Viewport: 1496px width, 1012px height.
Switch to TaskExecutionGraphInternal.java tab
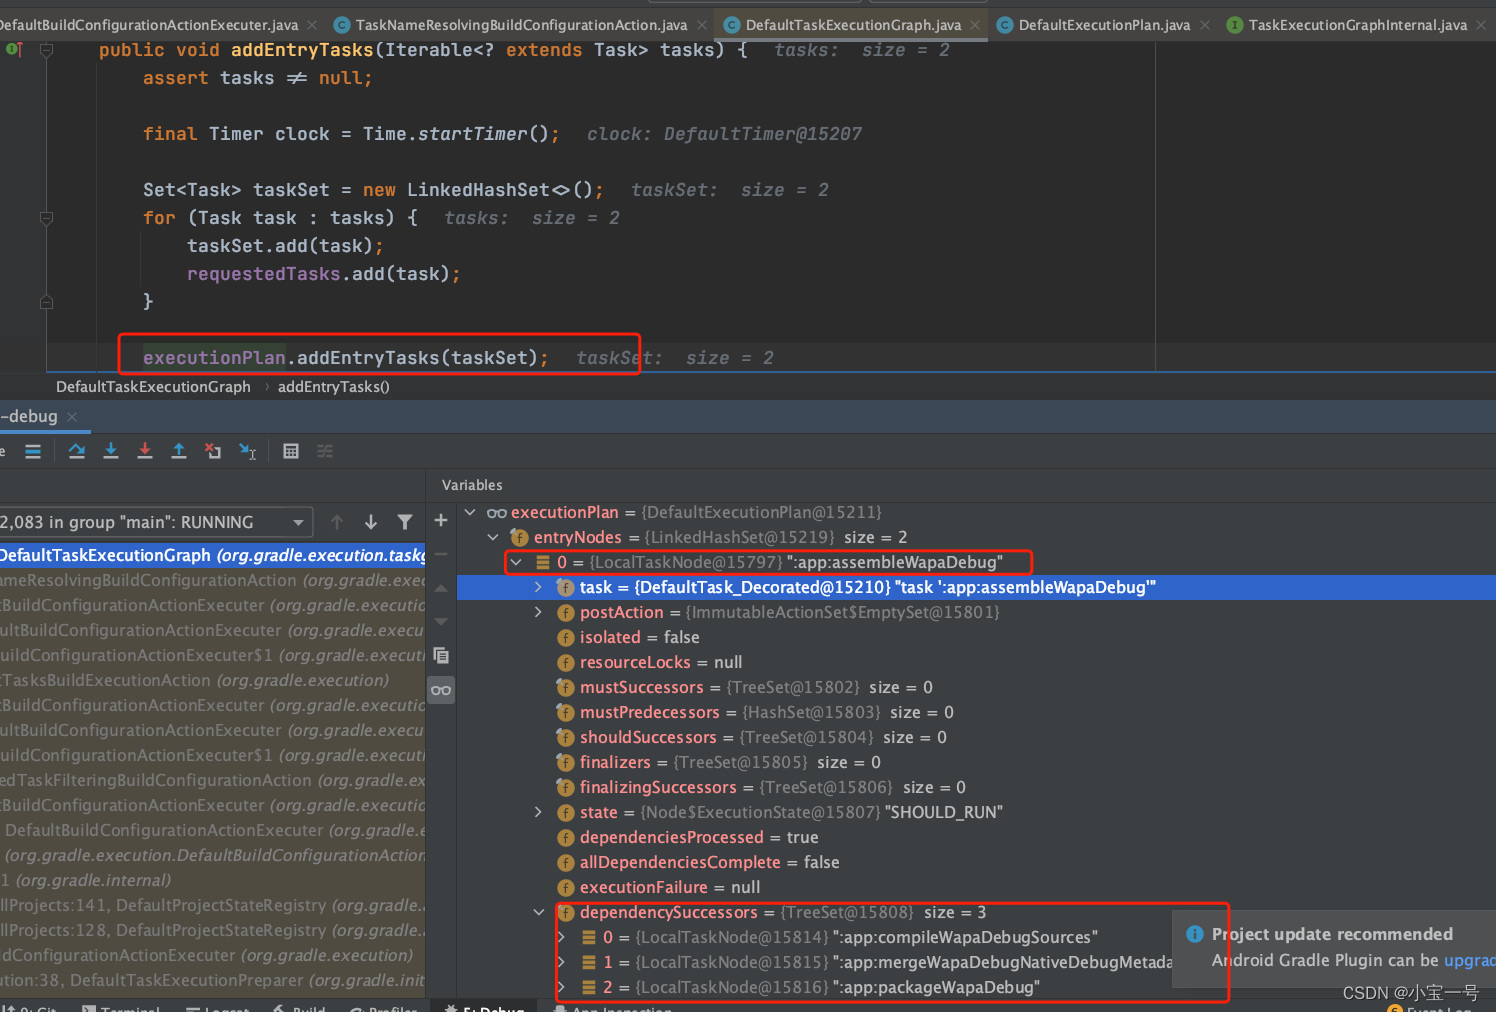(x=1357, y=25)
